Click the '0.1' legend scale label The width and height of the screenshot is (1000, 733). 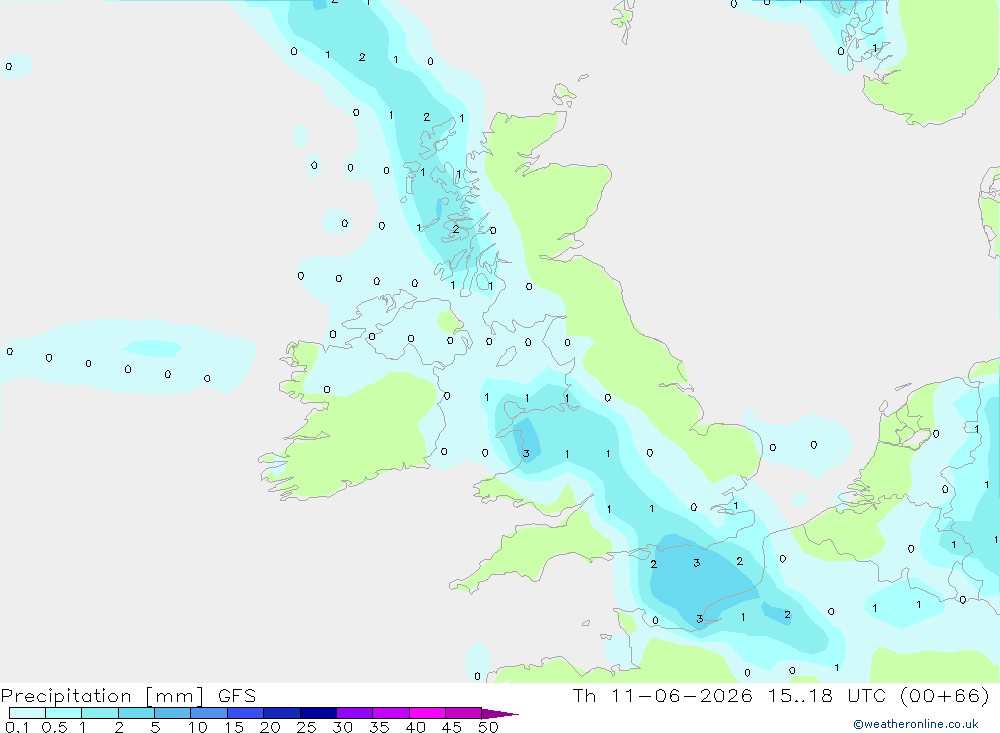point(17,727)
